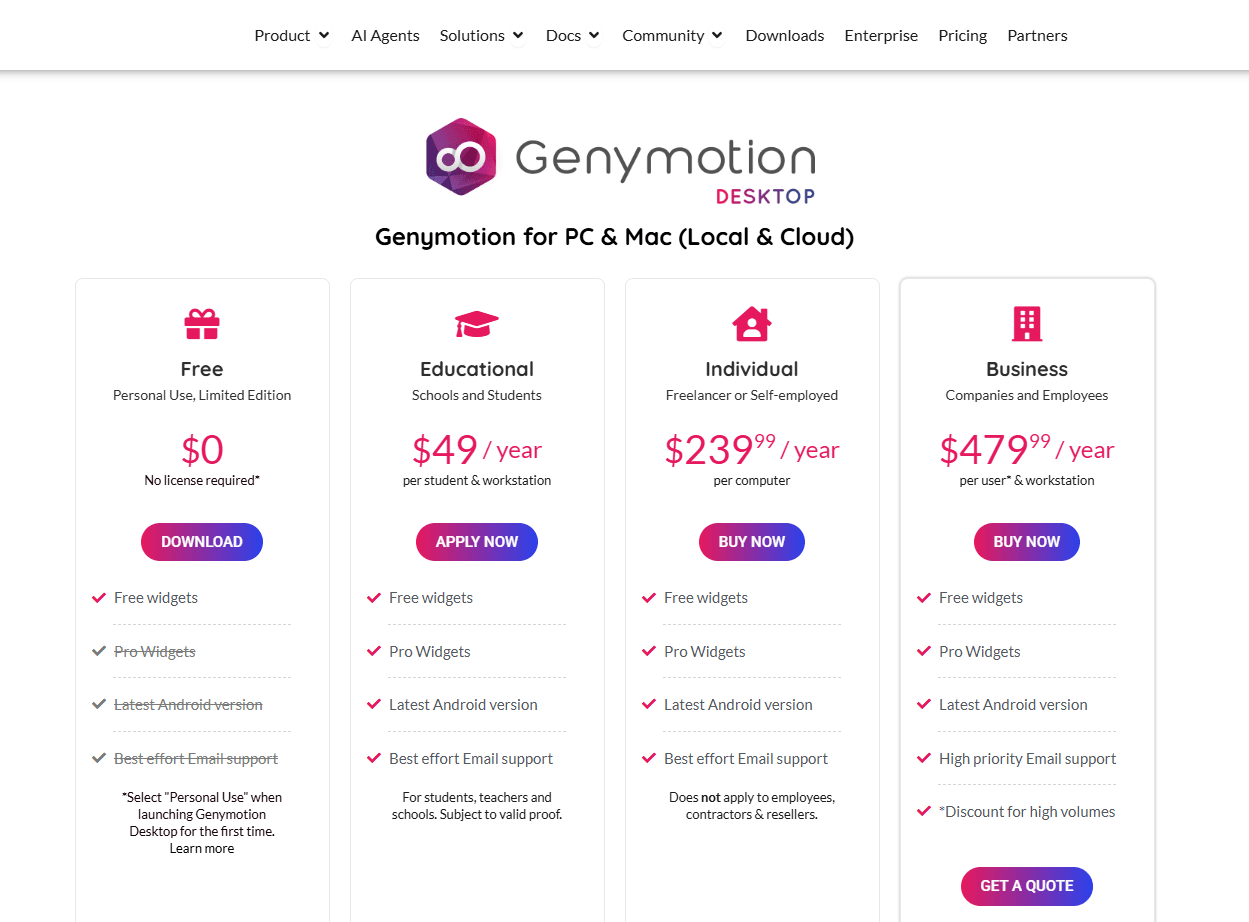1249x922 pixels.
Task: Click APPLY NOW for Educational plan
Action: click(x=477, y=542)
